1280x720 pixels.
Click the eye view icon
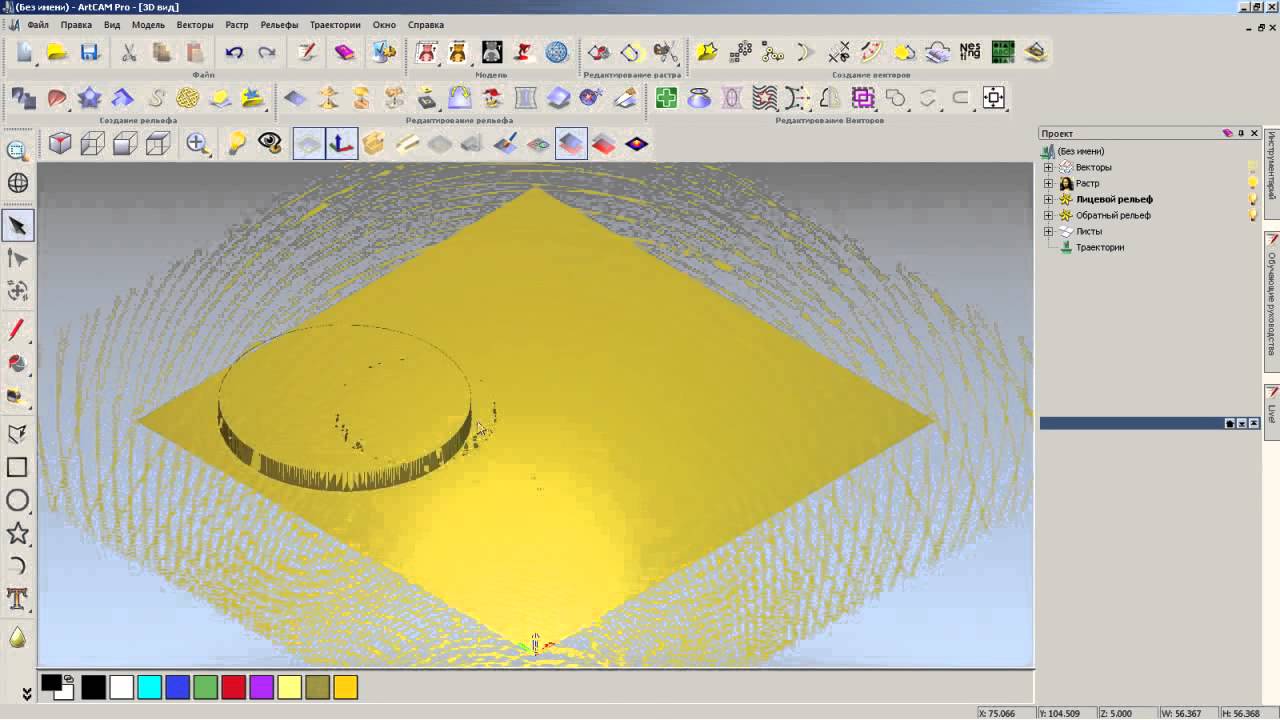269,144
